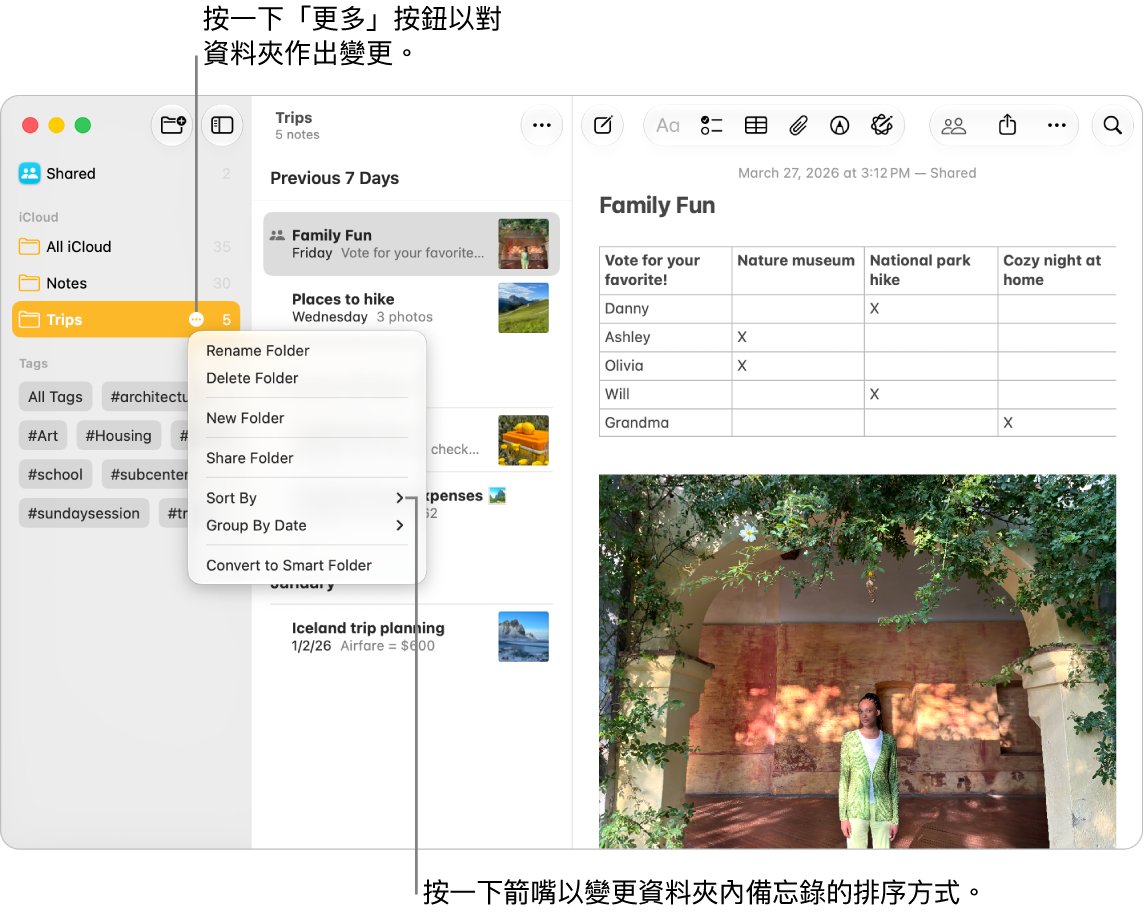Expand the Group By Date submenu

point(307,526)
